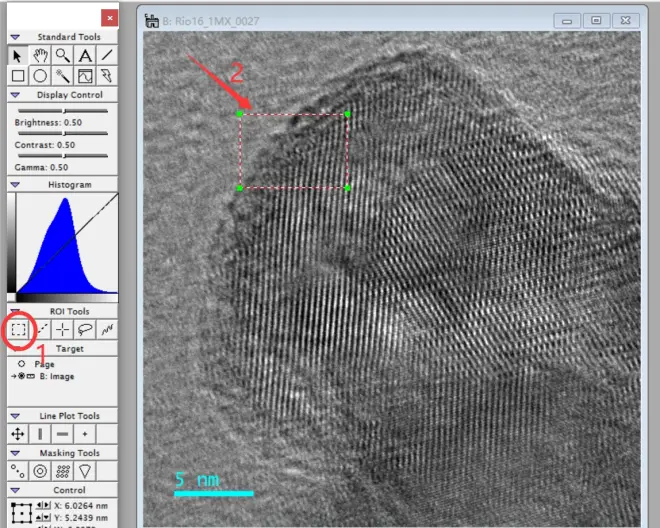This screenshot has width=660, height=528.
Task: Collapse the Standard Tools section
Action: click(15, 37)
